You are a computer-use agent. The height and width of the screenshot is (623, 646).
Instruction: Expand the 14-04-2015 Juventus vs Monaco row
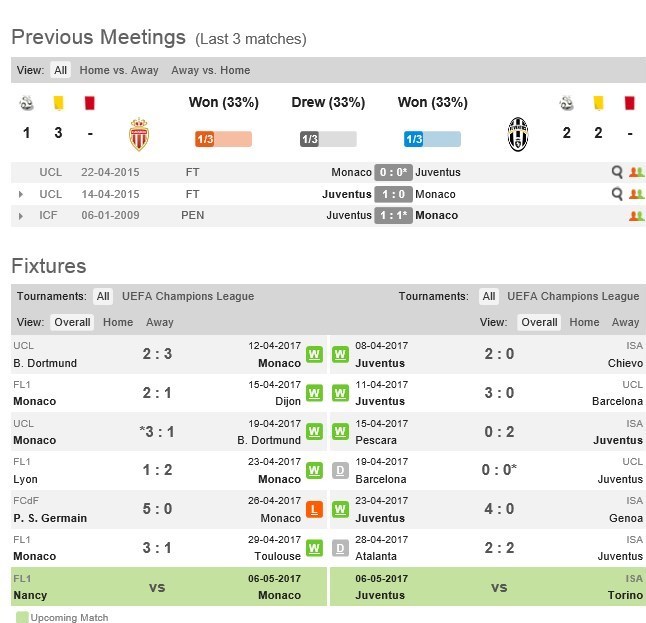[x=21, y=194]
